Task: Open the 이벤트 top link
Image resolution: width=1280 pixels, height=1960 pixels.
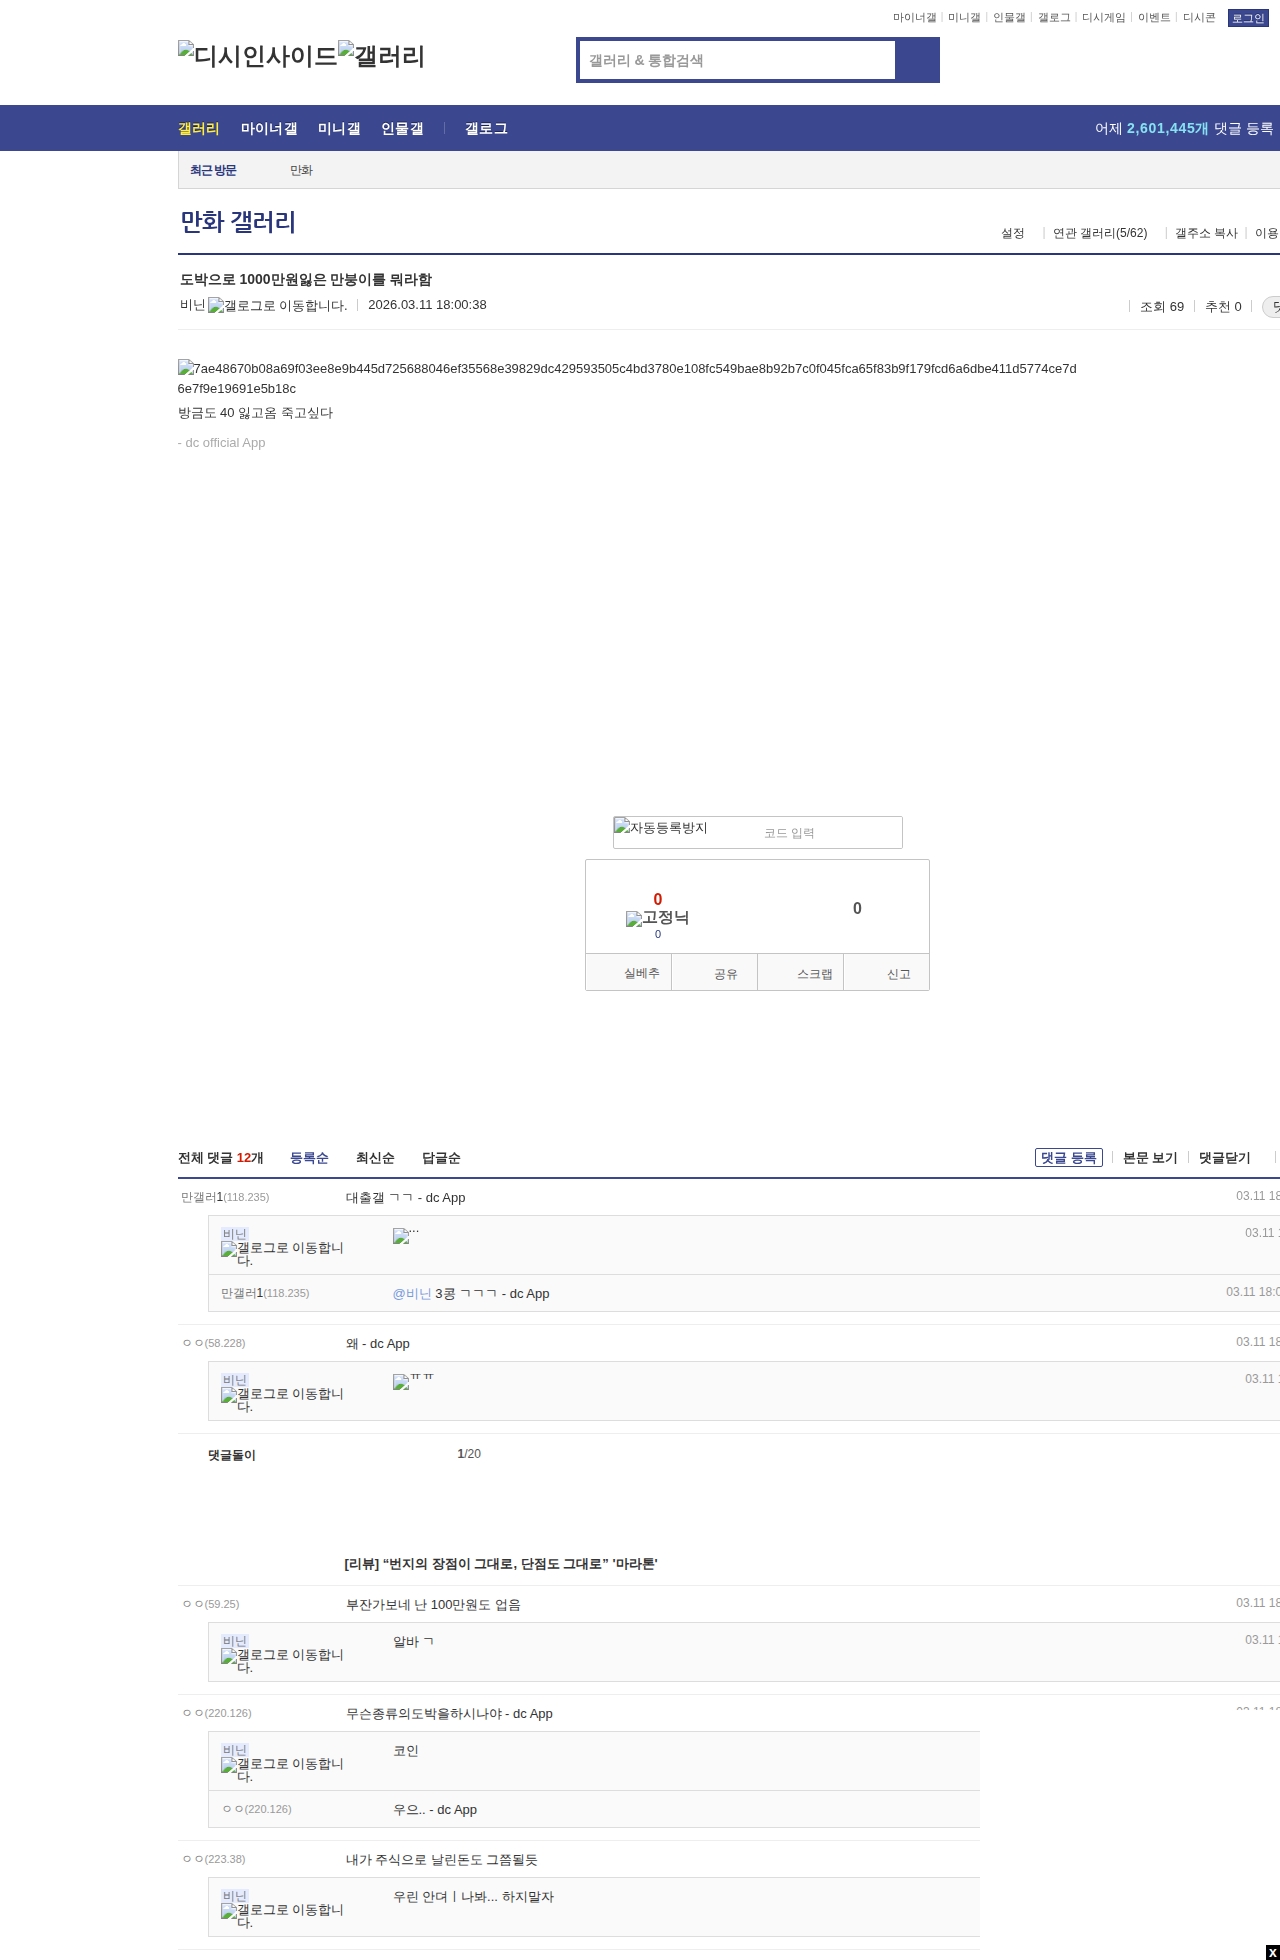Action: 1154,18
